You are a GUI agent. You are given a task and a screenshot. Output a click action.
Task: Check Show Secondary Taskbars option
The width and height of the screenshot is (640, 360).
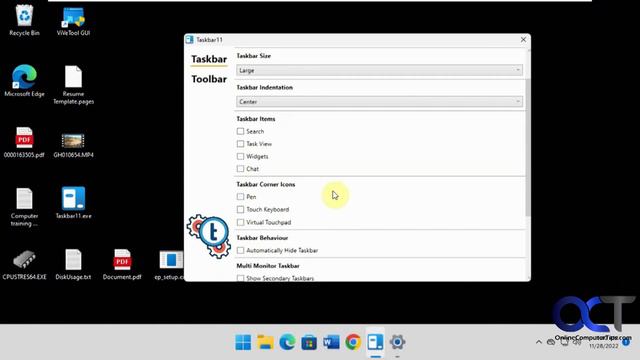click(240, 278)
